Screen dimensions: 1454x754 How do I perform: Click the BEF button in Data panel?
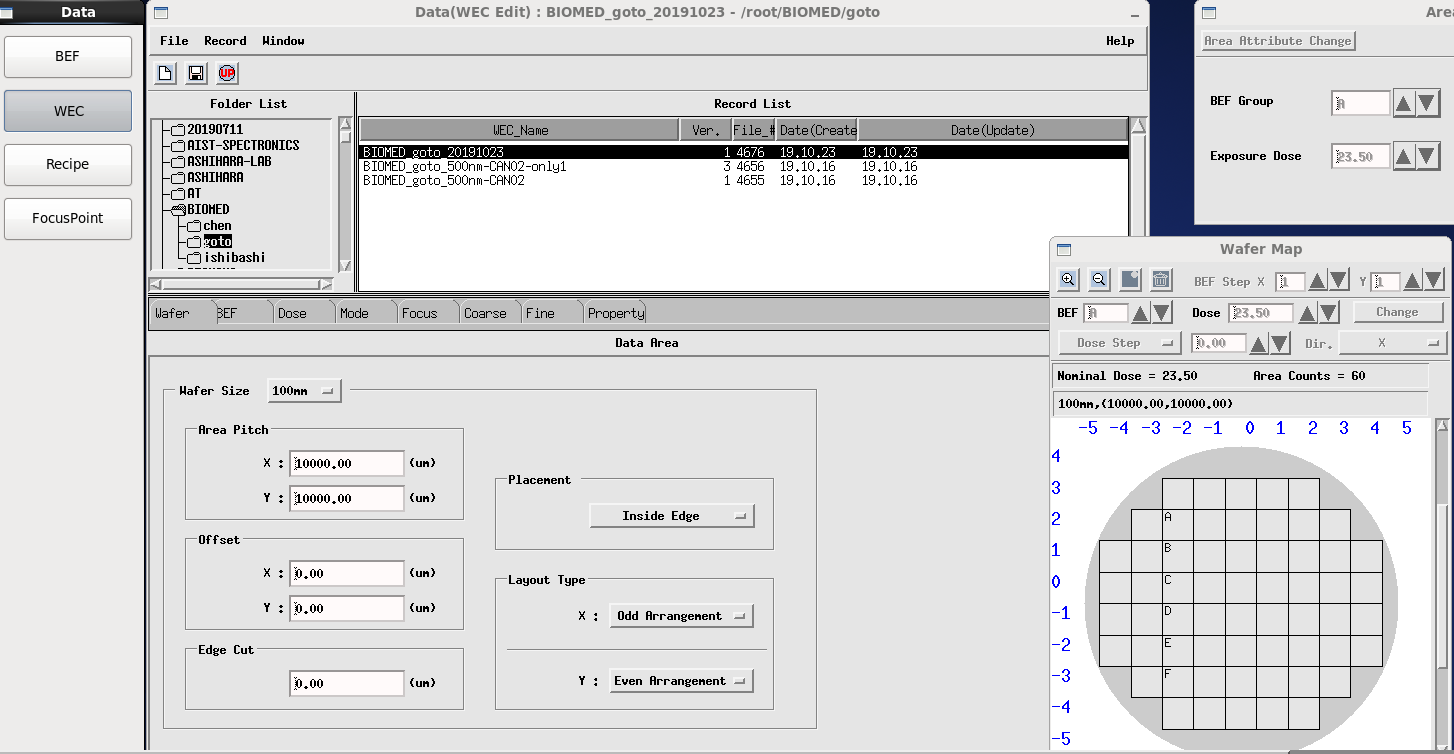click(x=68, y=57)
